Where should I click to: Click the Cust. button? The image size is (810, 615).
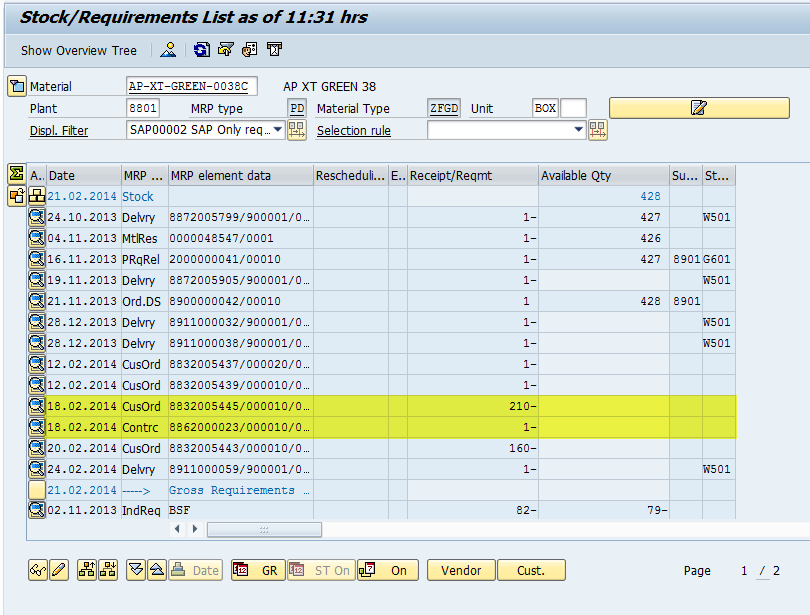point(531,570)
